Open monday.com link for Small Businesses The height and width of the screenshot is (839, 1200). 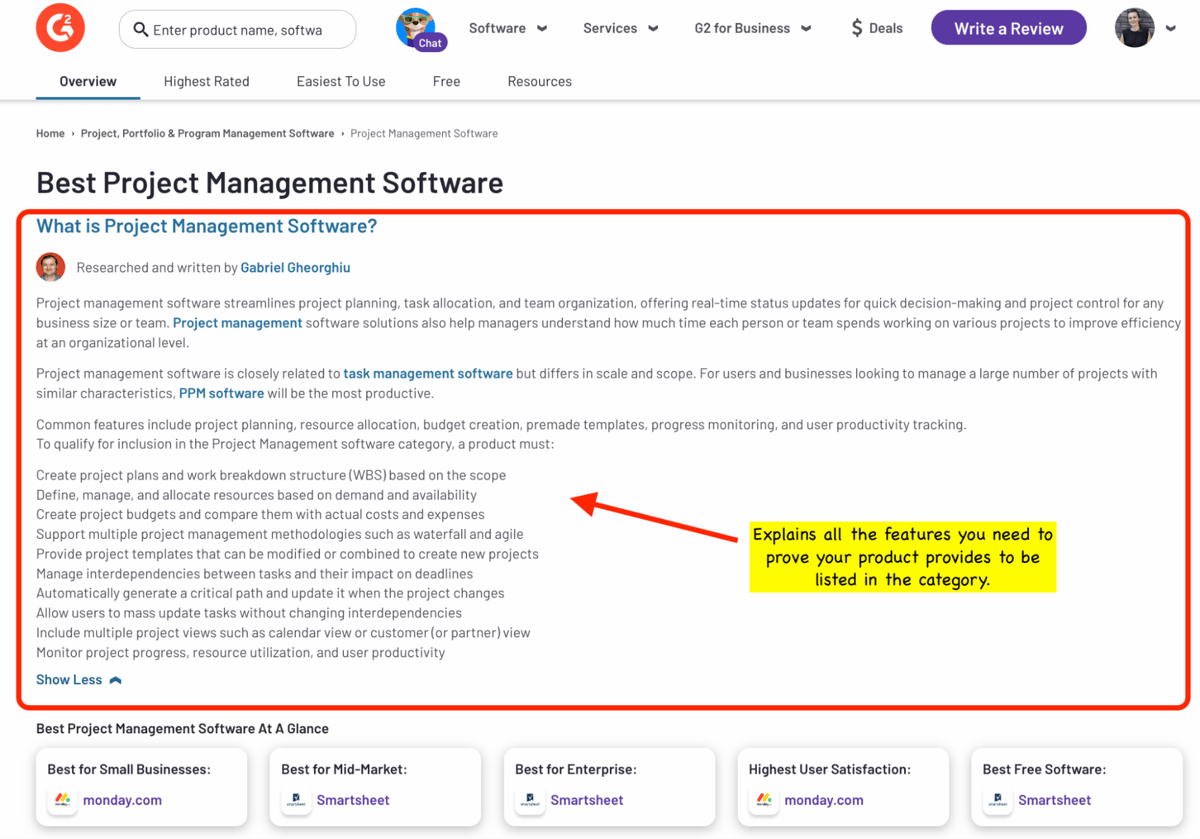tap(122, 800)
